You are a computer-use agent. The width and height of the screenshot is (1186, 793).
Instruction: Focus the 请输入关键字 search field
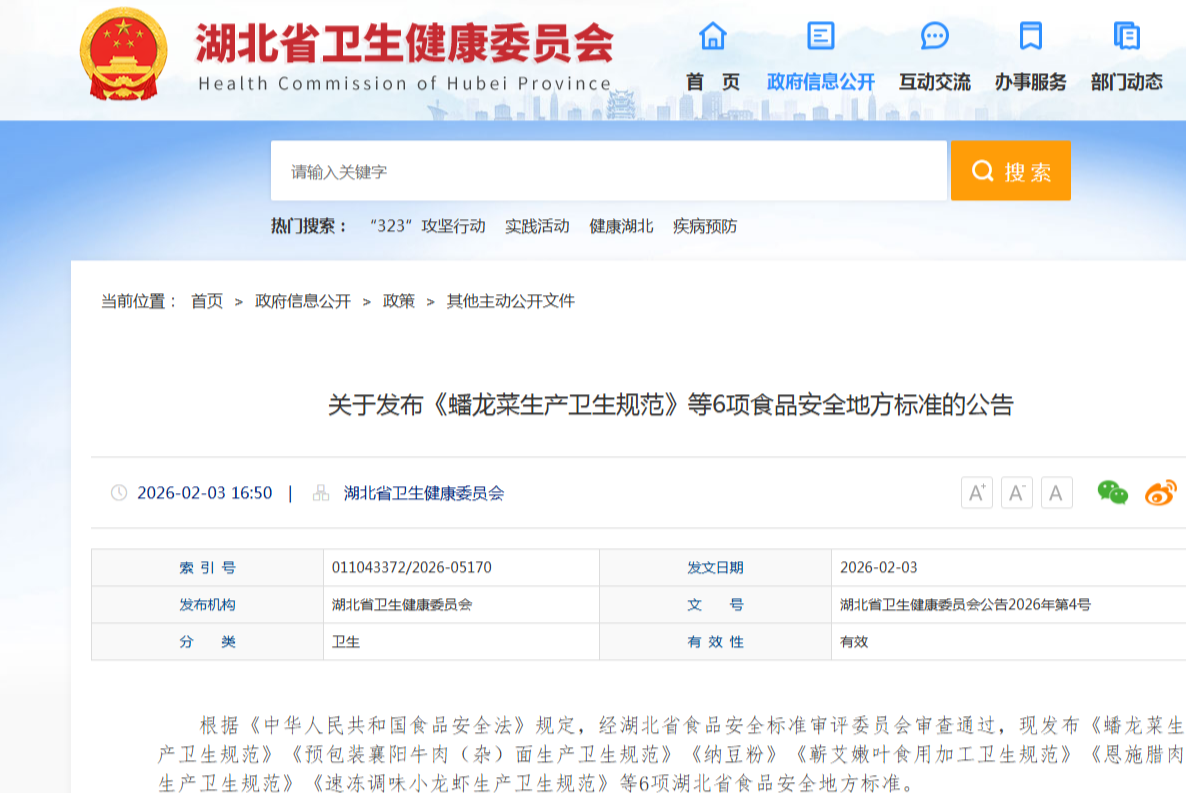coord(608,171)
